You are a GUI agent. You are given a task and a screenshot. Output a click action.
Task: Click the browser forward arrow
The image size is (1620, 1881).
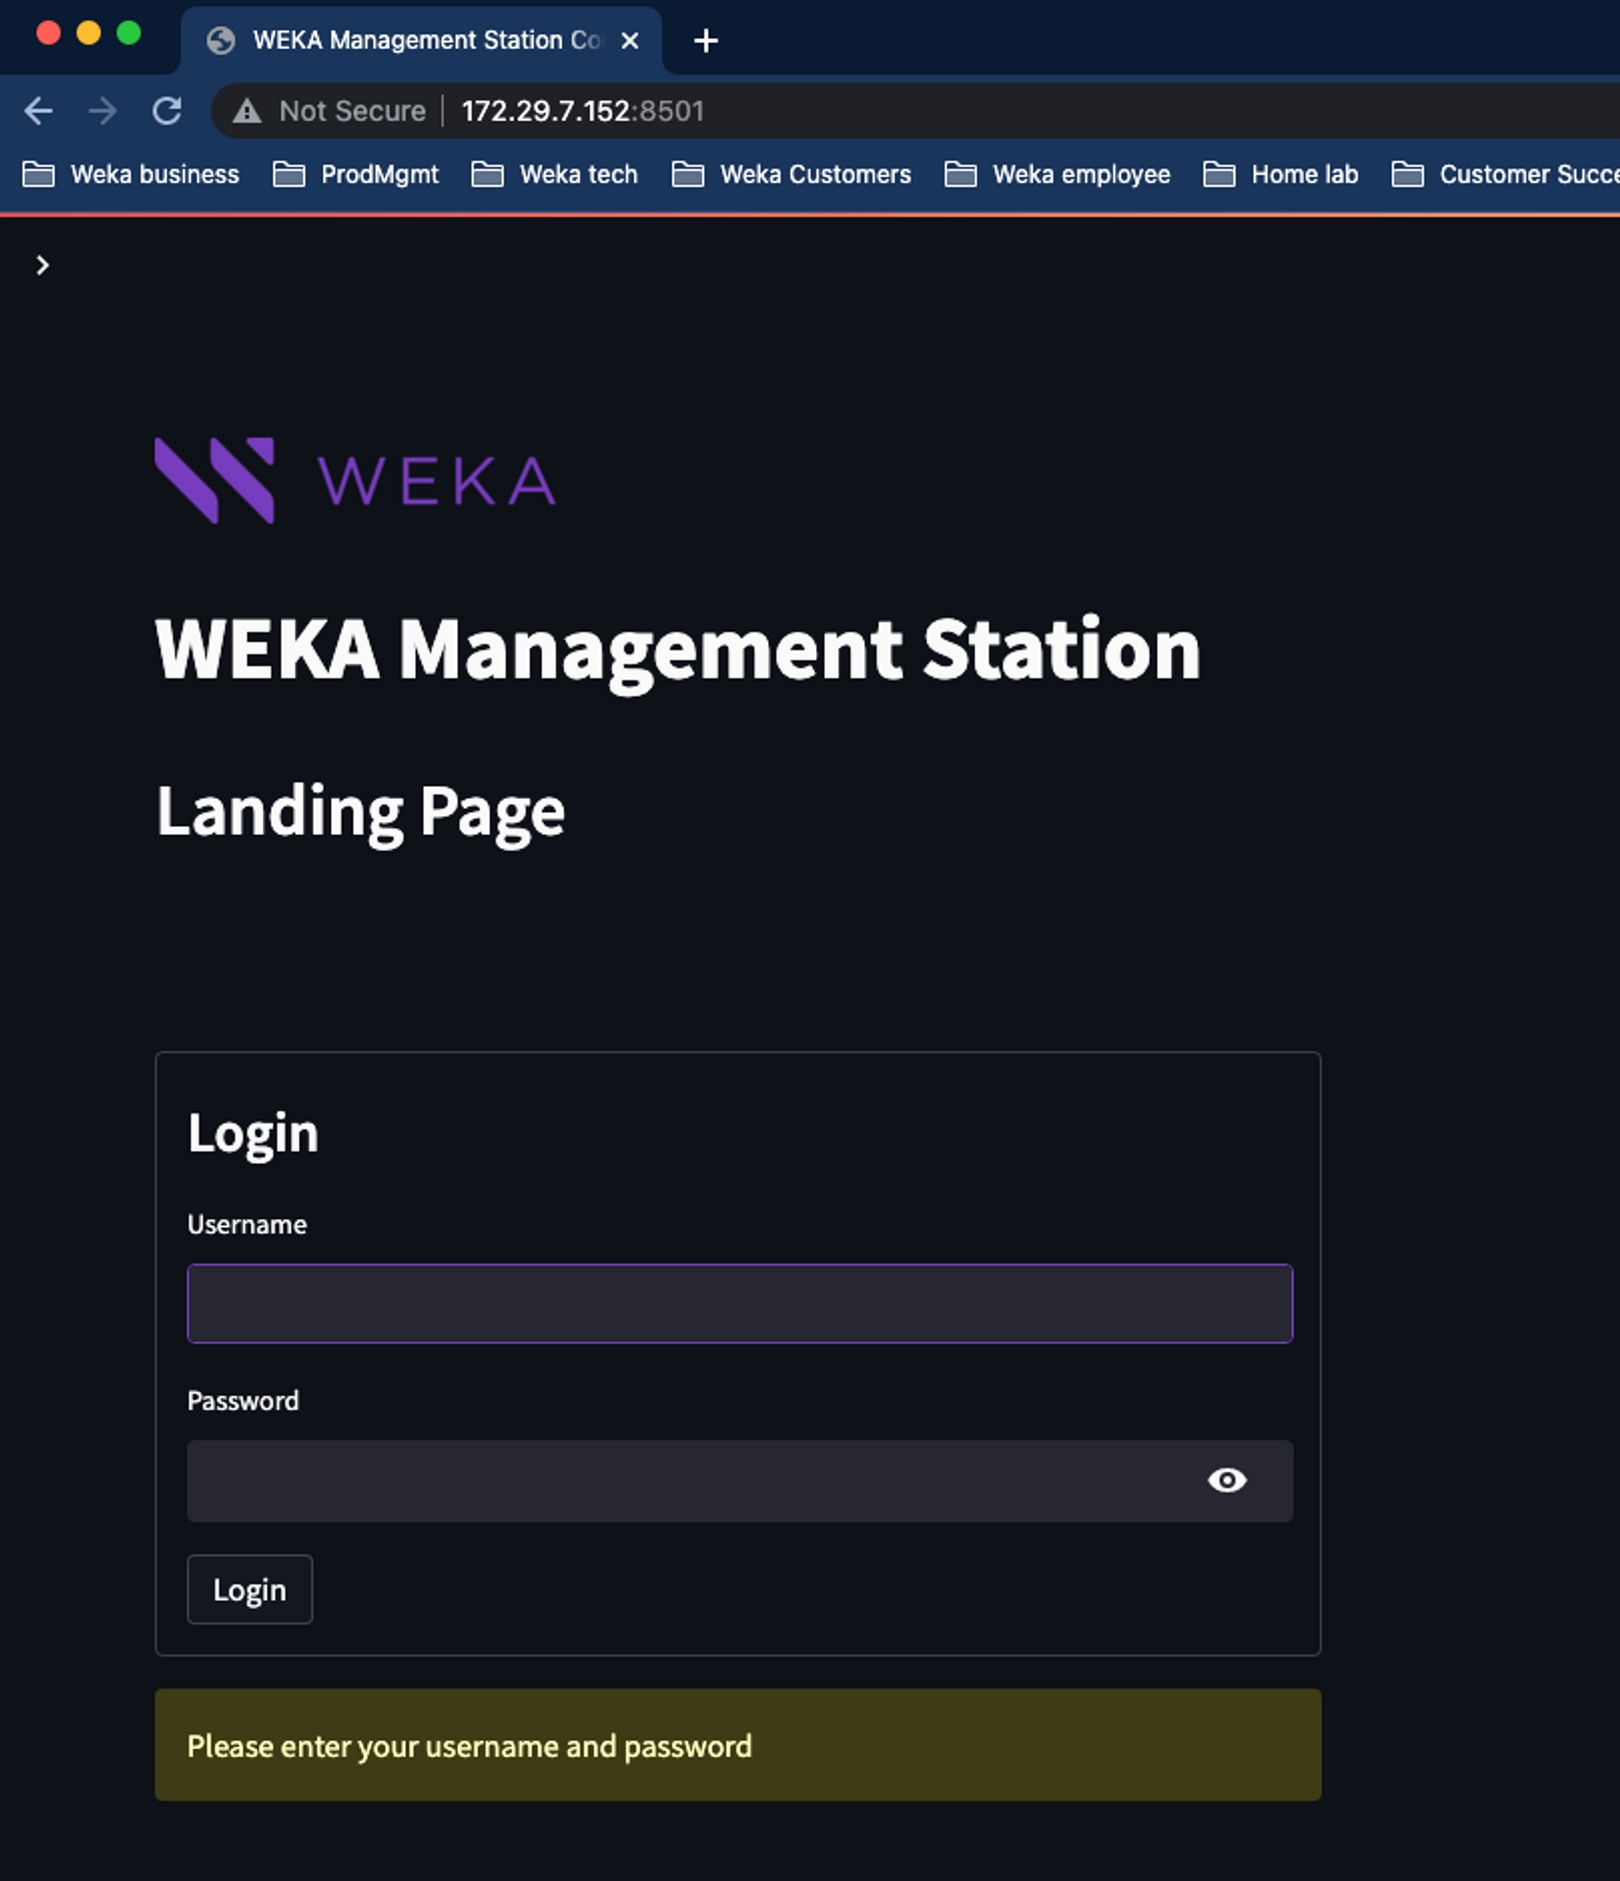(x=102, y=111)
